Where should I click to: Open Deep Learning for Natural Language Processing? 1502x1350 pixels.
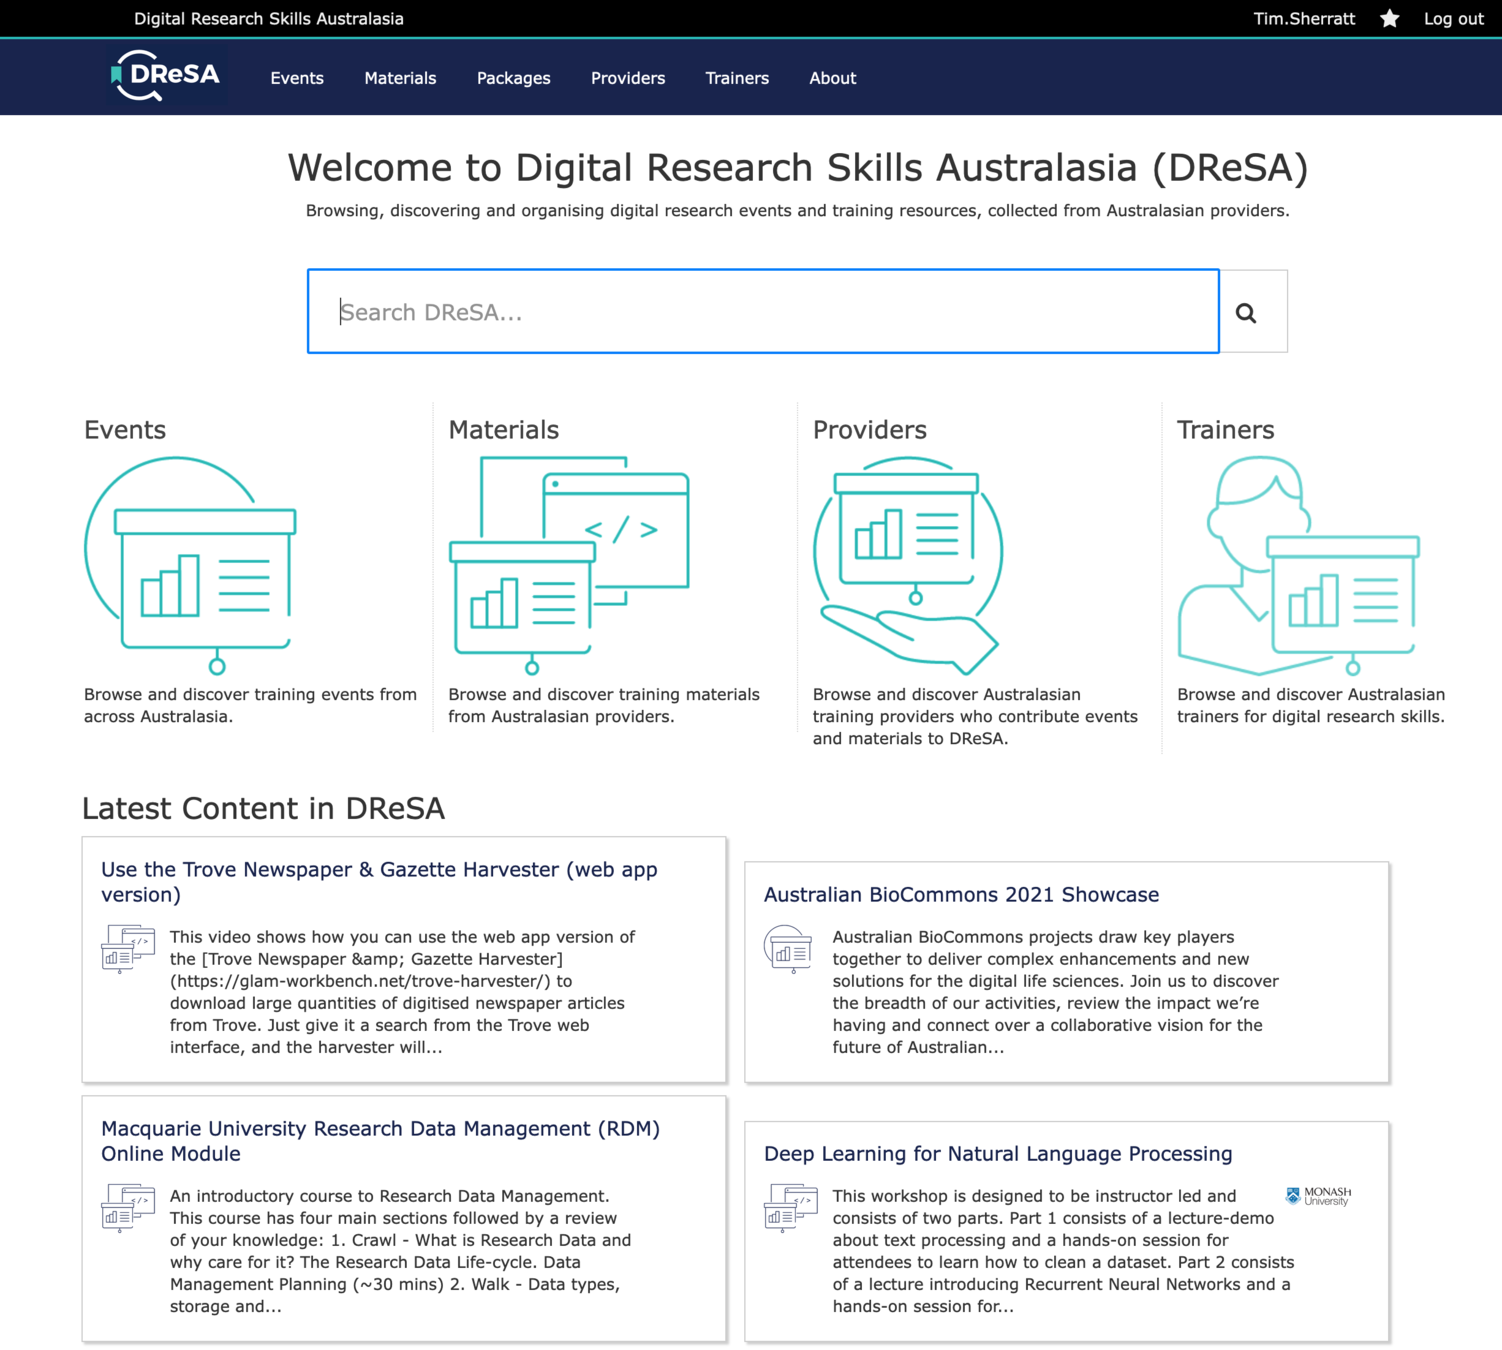click(998, 1153)
